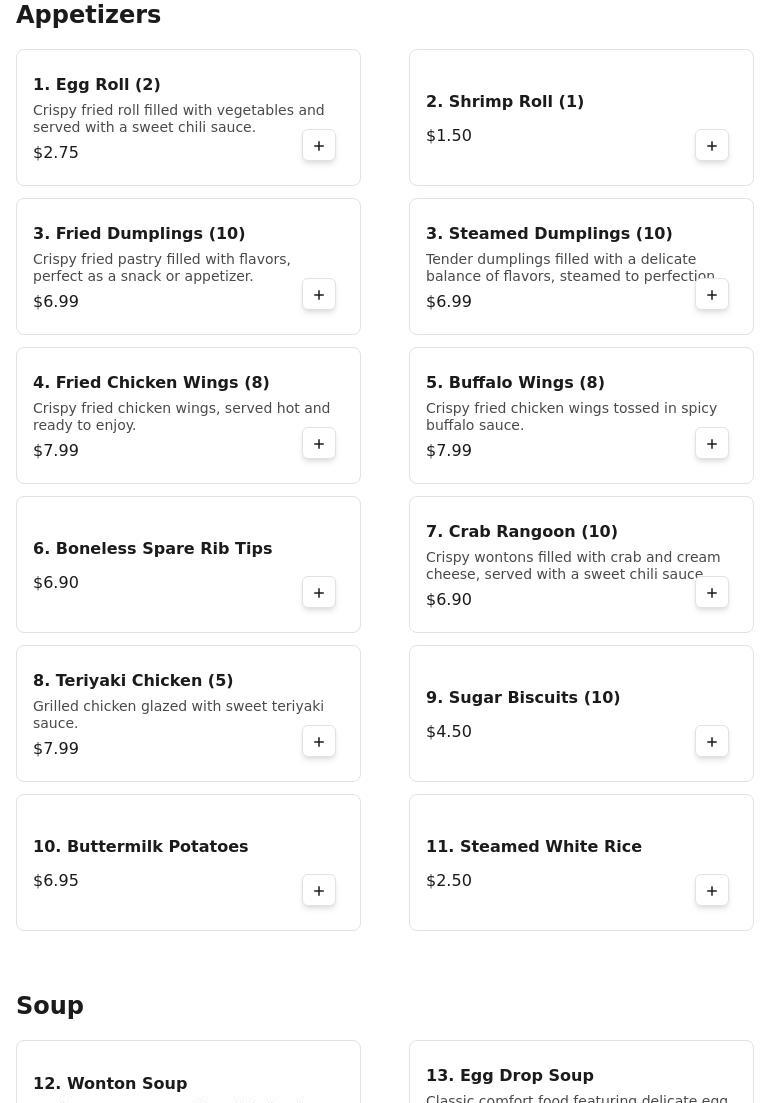Open the Egg Drop Soup item

(x=509, y=1076)
